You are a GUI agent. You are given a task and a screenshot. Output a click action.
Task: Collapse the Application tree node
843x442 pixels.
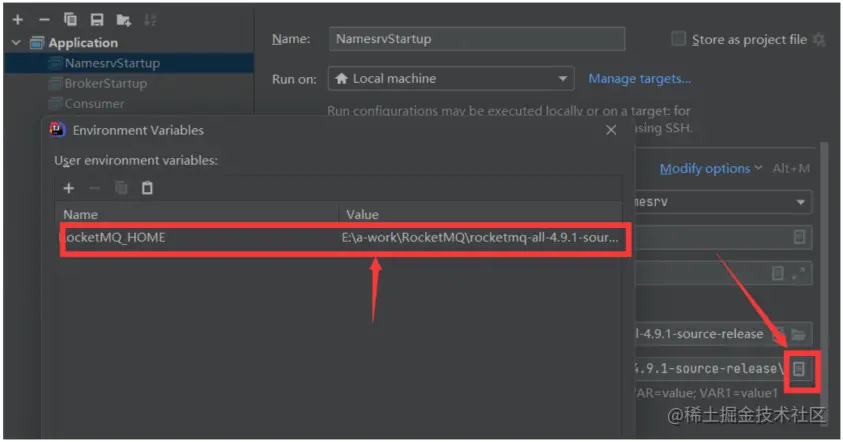[x=17, y=42]
